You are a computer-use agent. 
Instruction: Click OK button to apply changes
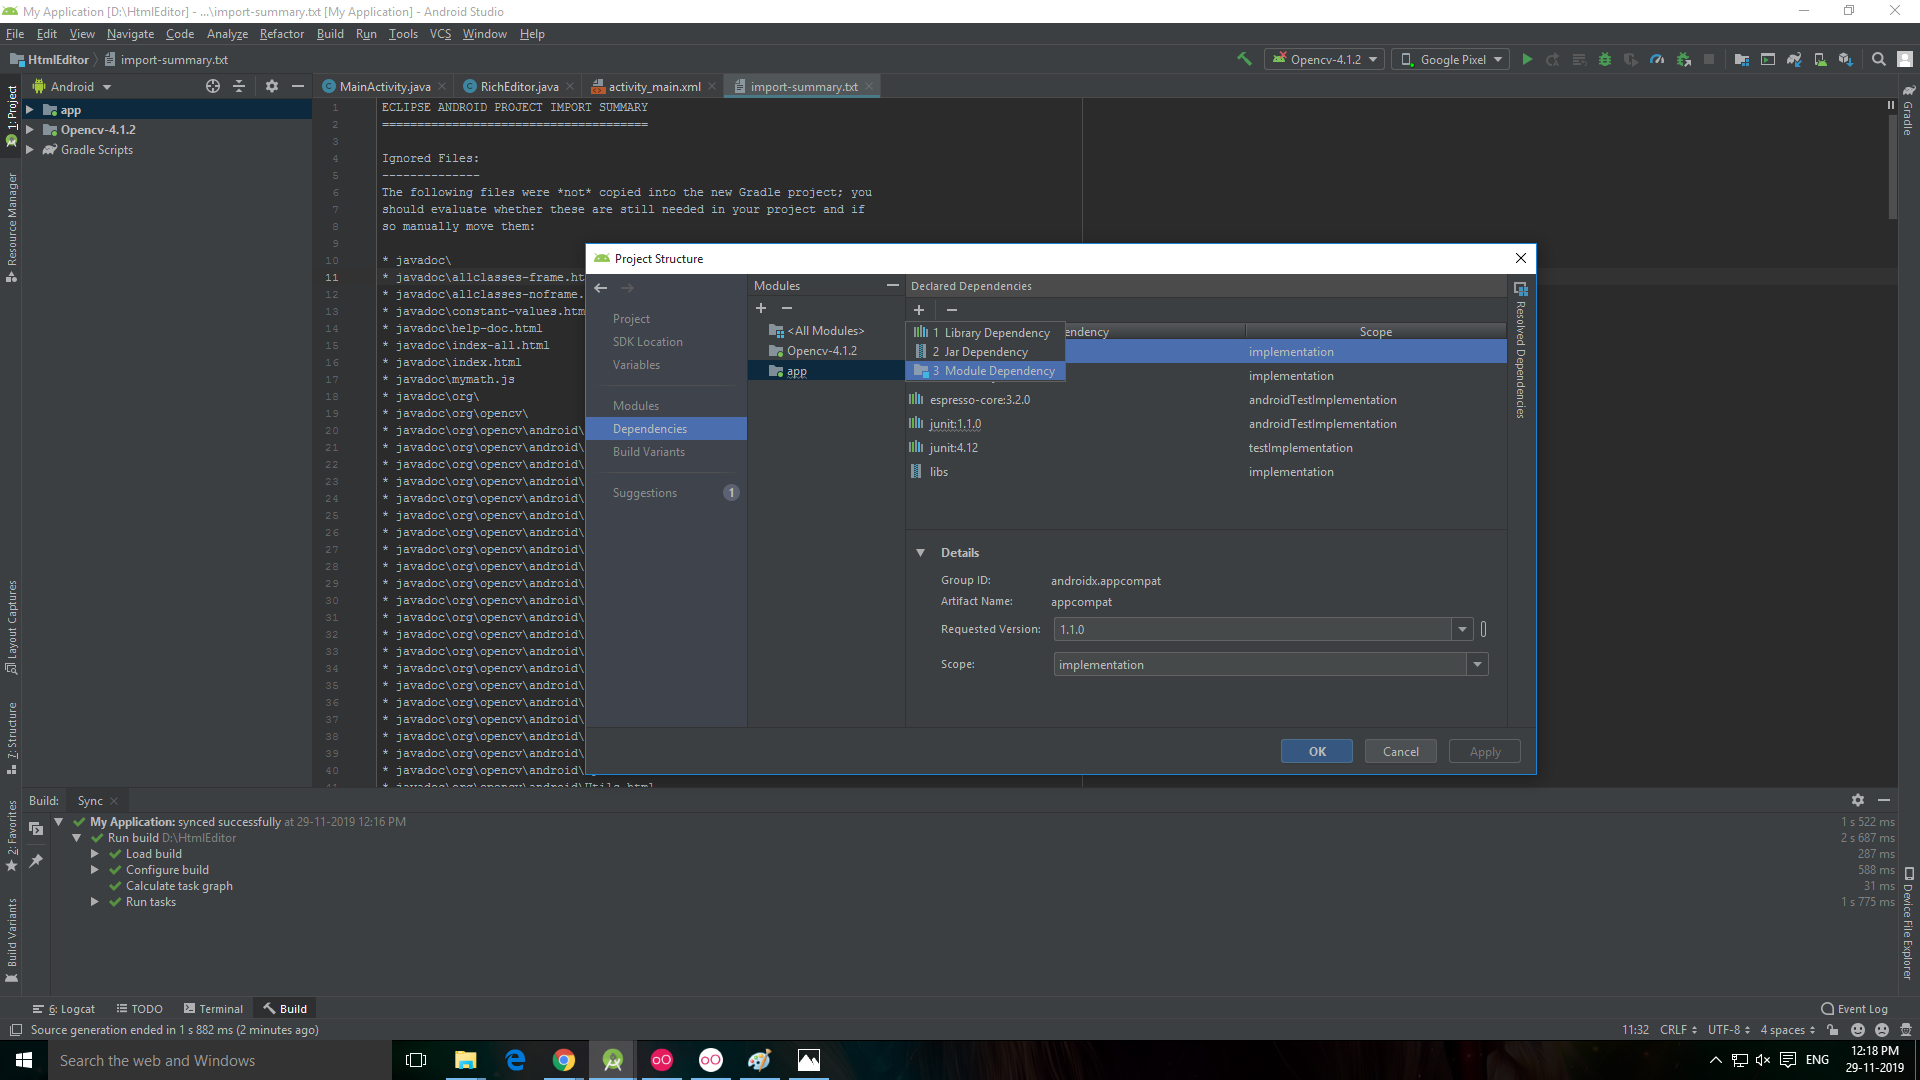pyautogui.click(x=1317, y=750)
